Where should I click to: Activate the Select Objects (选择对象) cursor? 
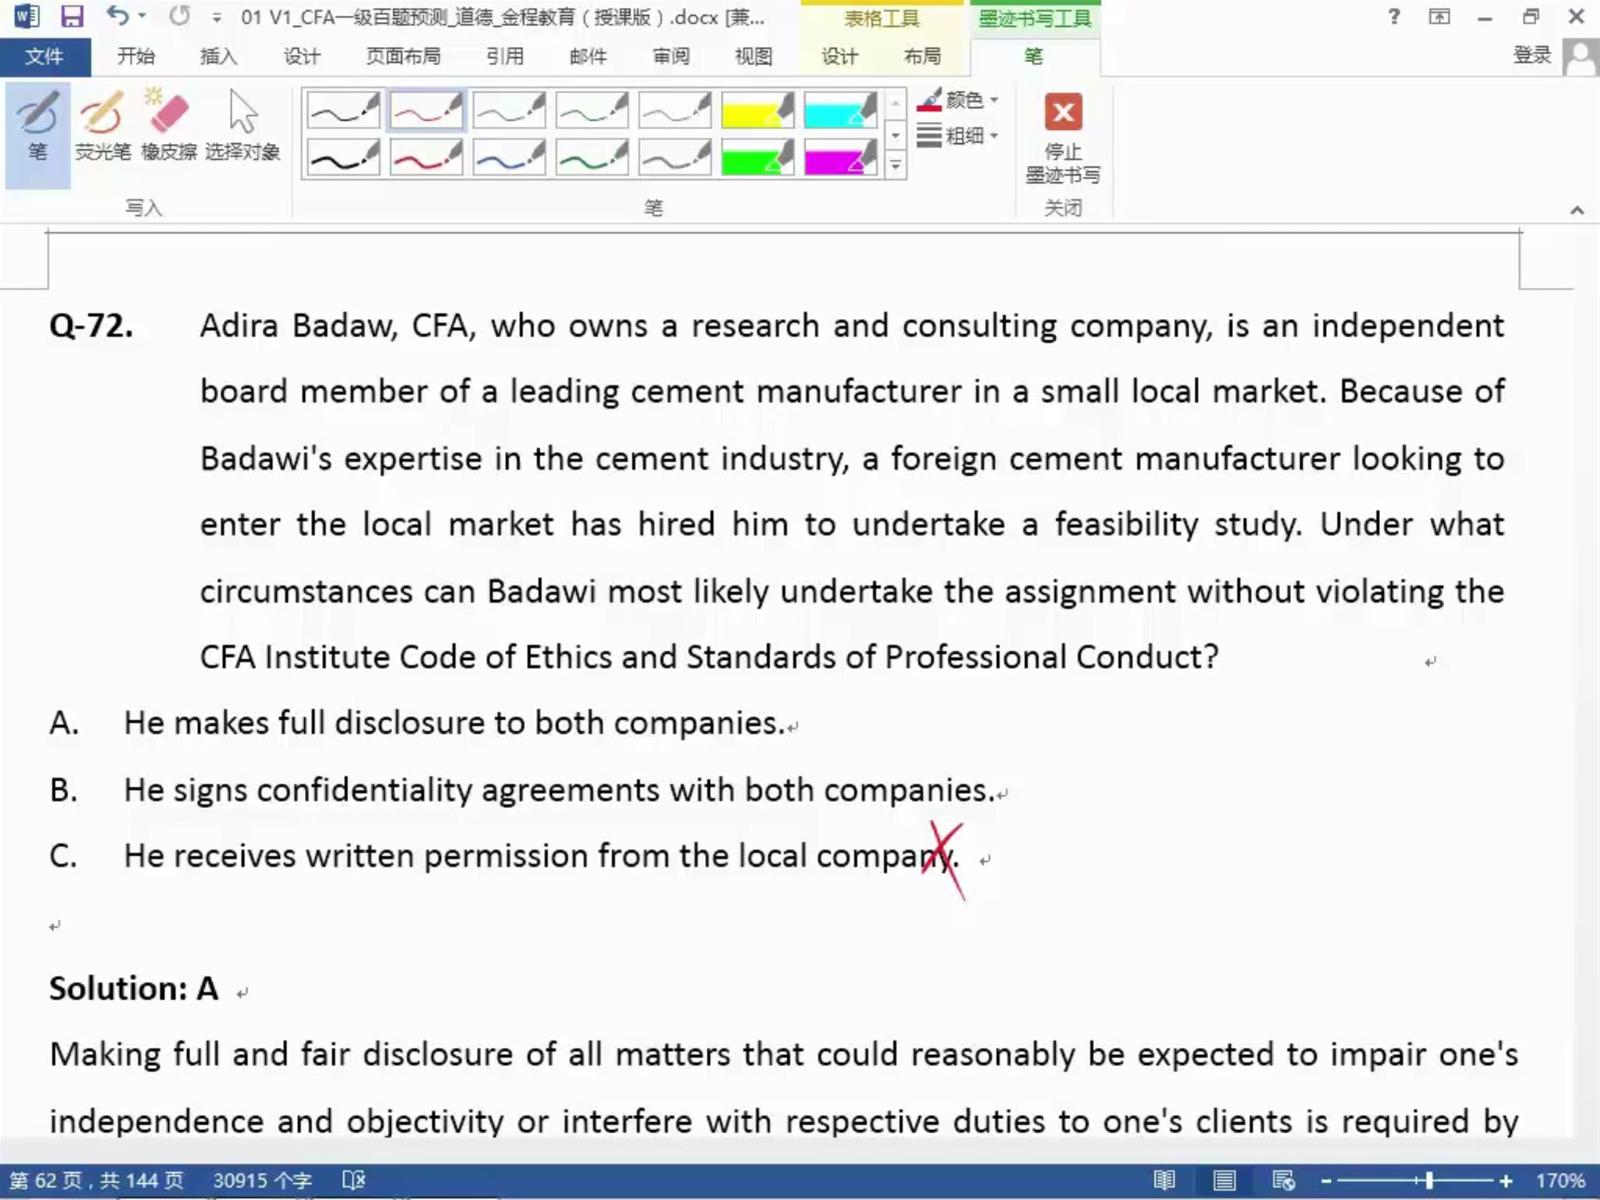point(242,127)
